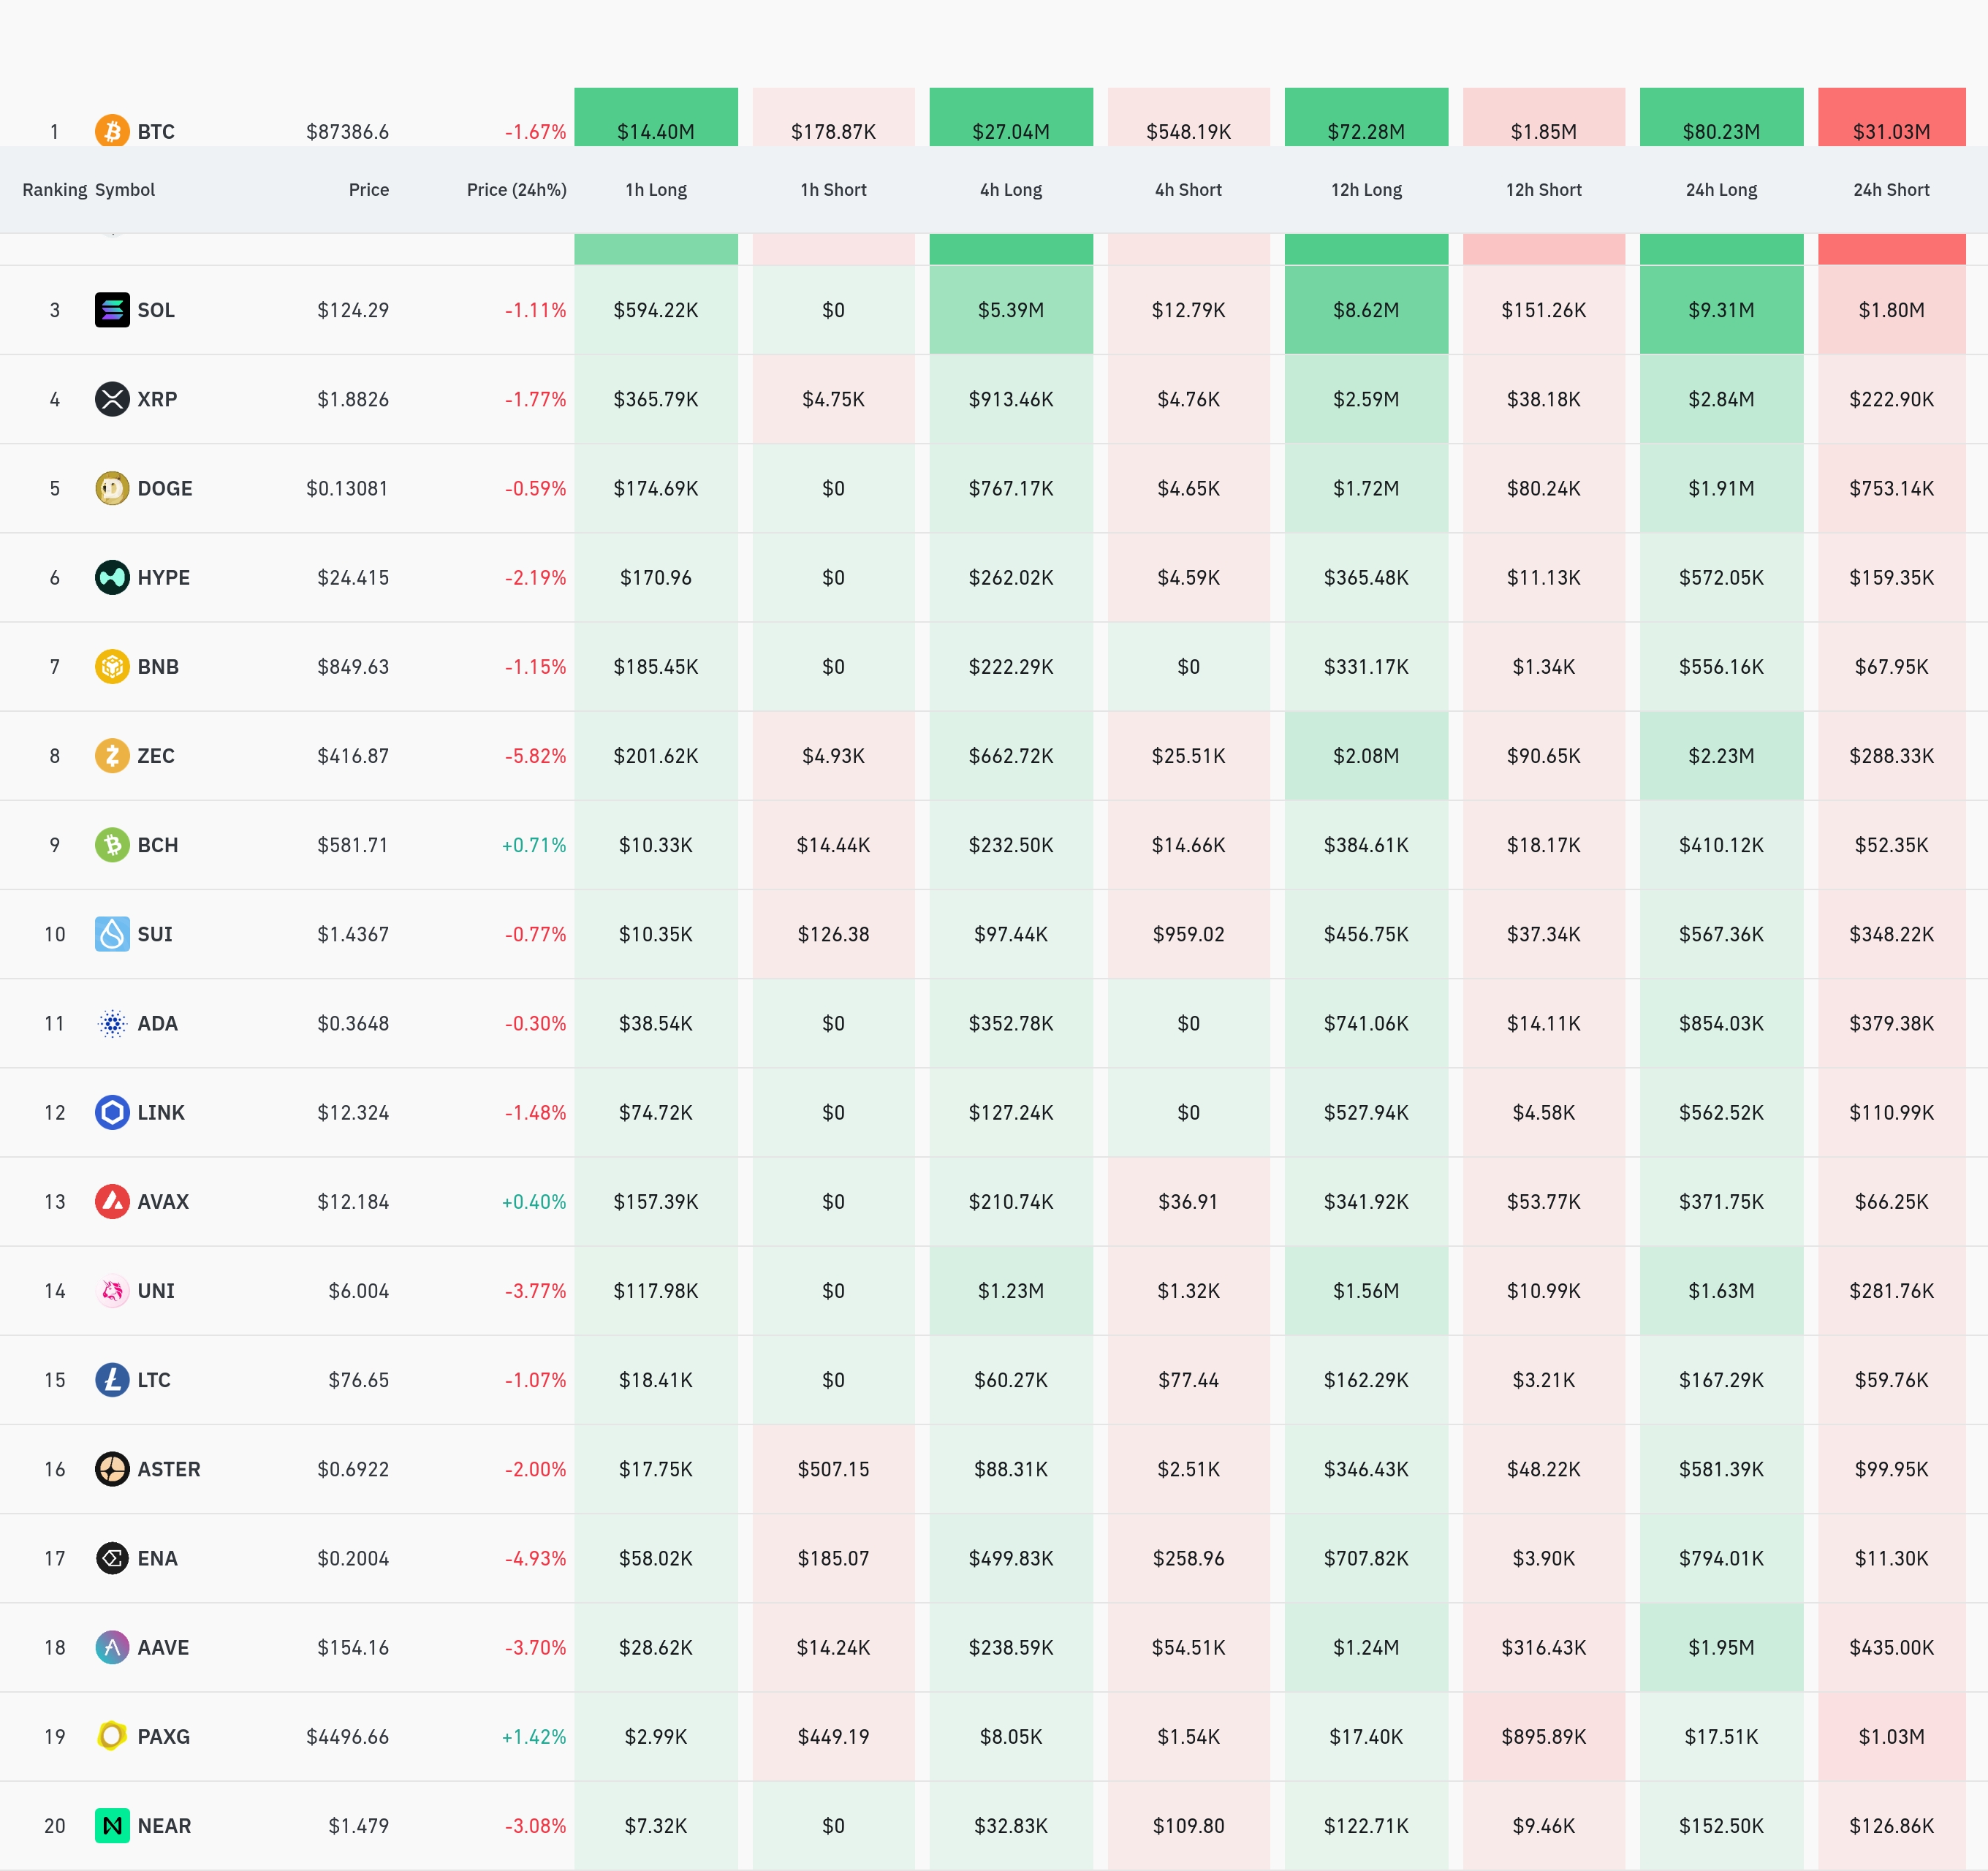Viewport: 1988px width, 1871px height.
Task: Open the AVAX symbol link
Action: [163, 1201]
